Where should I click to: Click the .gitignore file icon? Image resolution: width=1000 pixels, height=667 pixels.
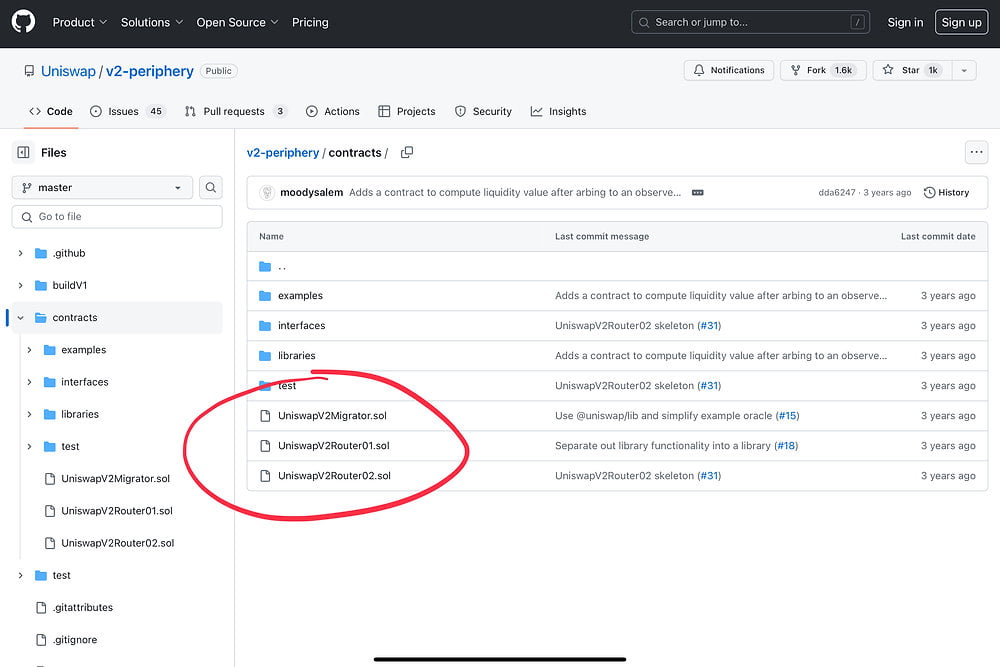click(41, 640)
